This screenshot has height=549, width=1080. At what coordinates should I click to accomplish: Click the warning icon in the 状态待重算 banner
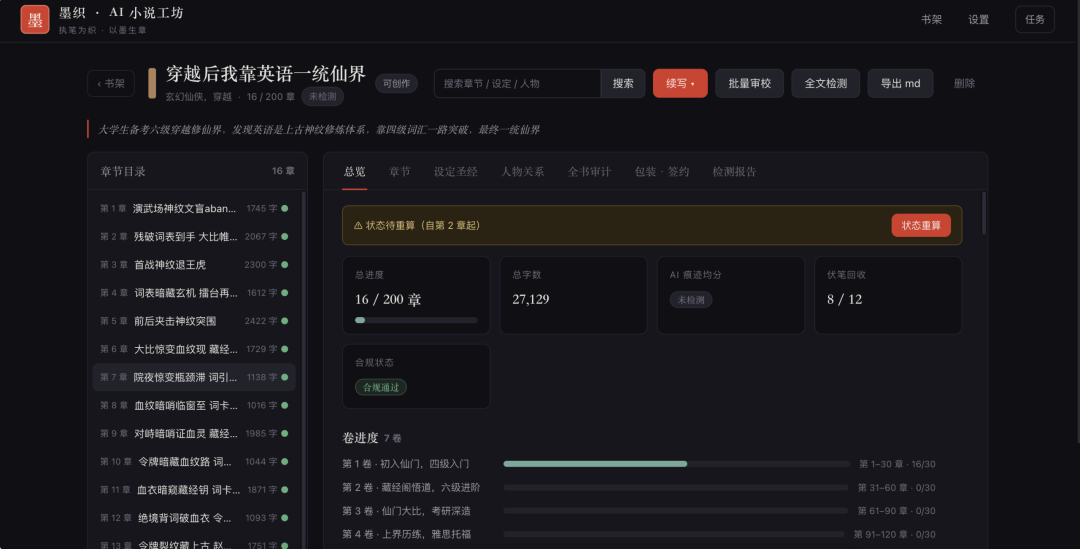[358, 225]
